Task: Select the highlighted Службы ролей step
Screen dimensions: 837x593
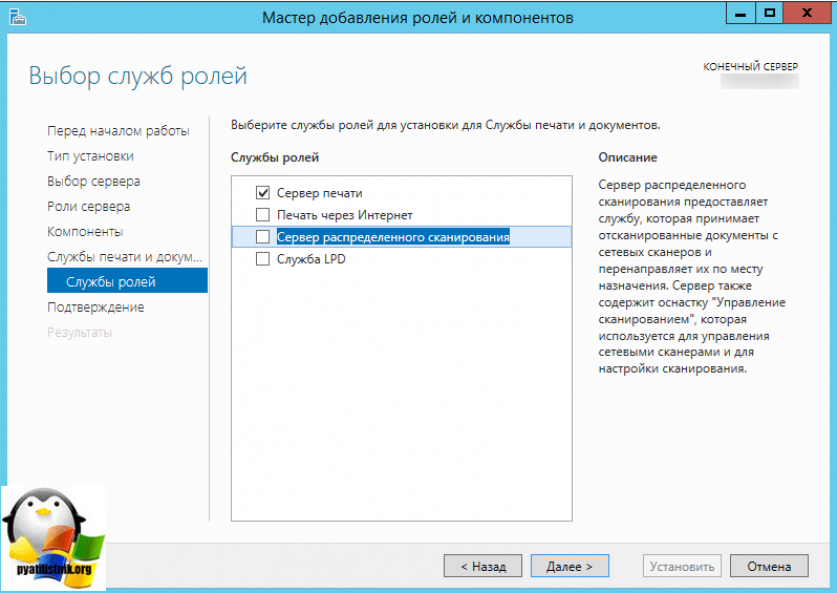Action: point(127,281)
